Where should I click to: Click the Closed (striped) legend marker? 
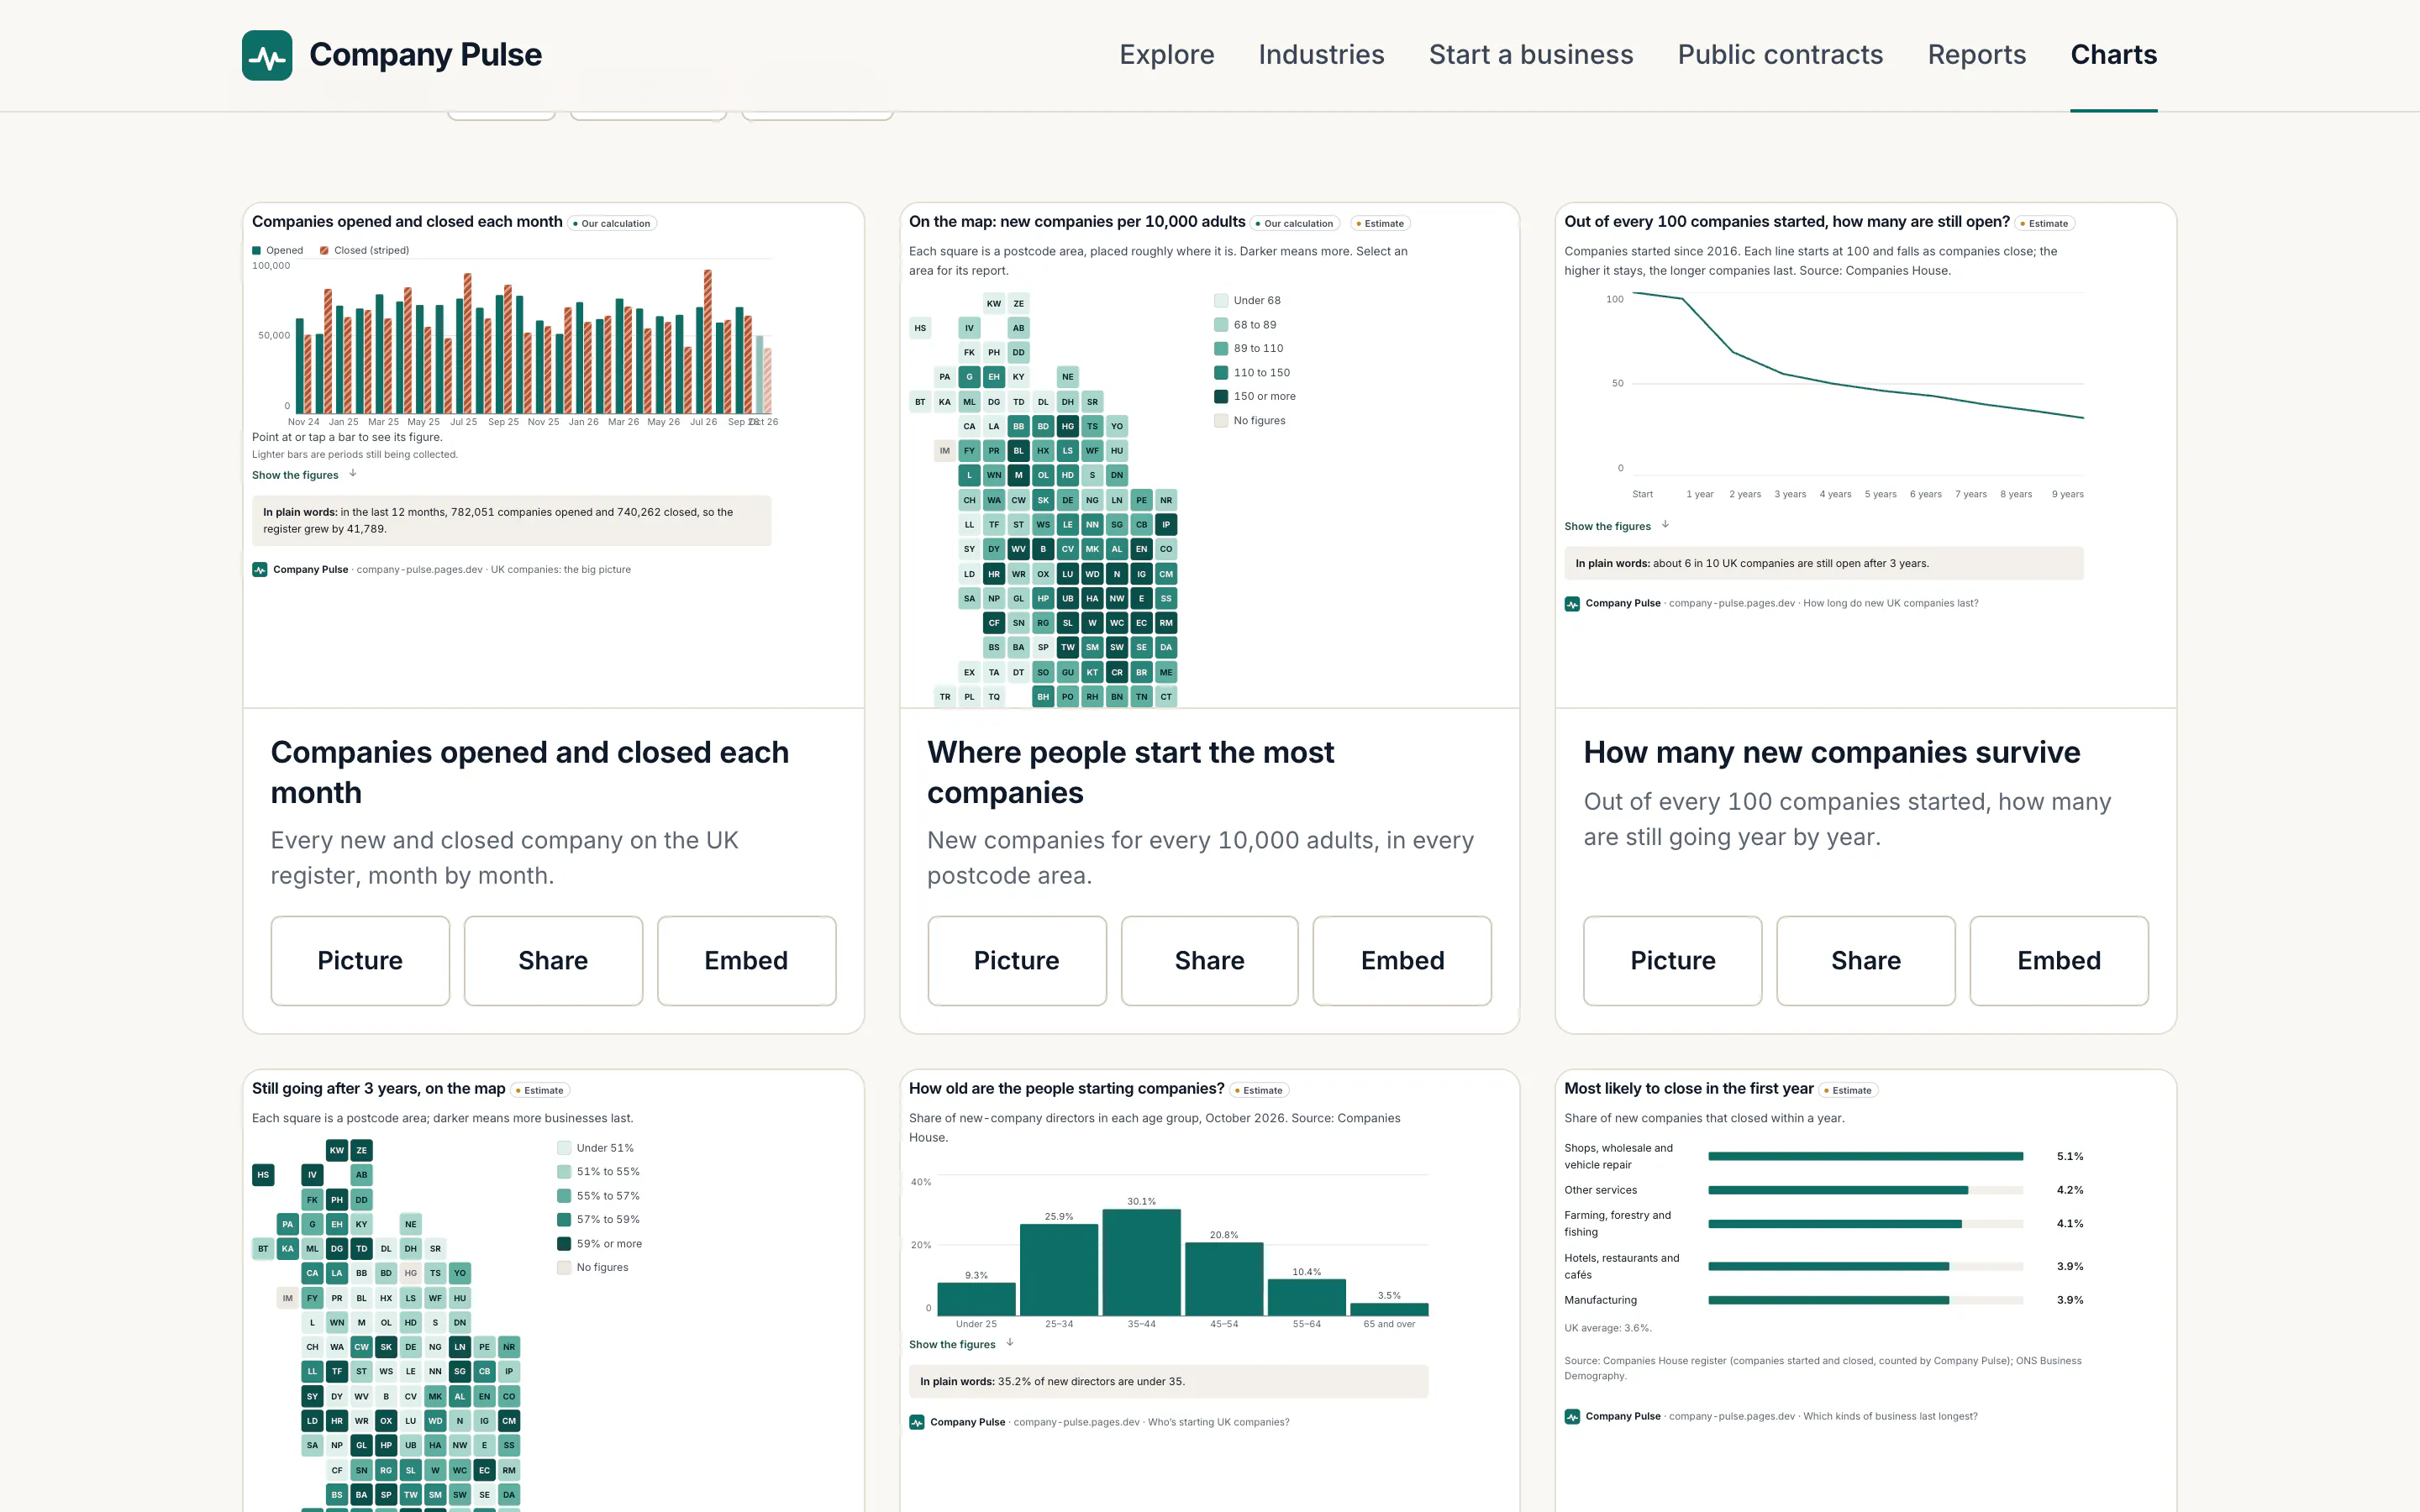[x=324, y=250]
